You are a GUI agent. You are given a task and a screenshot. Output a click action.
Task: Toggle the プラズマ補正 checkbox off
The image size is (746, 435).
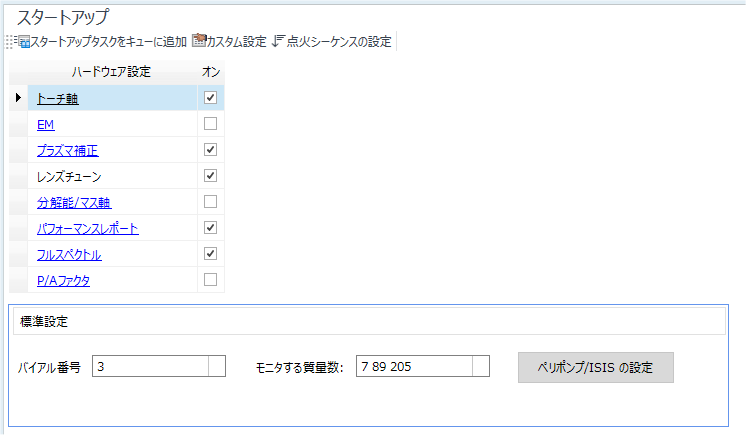(210, 149)
